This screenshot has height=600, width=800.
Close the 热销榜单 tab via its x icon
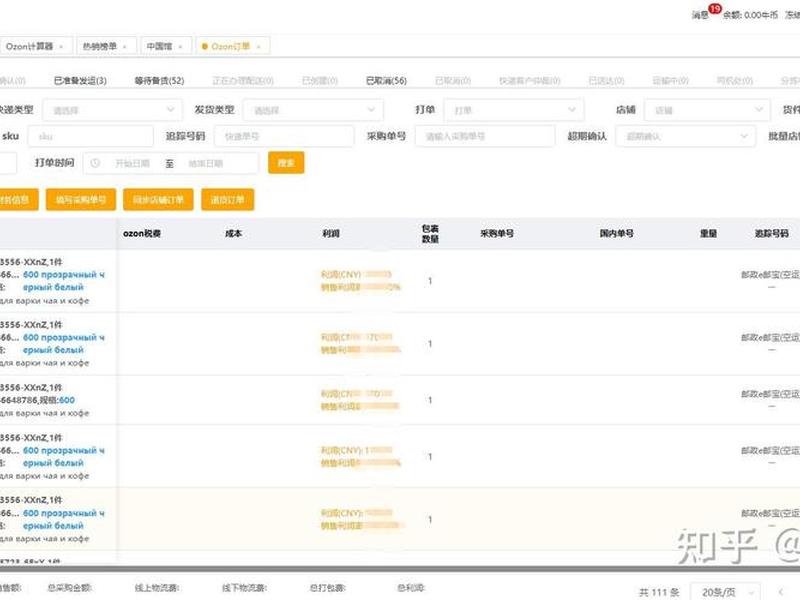[x=124, y=46]
